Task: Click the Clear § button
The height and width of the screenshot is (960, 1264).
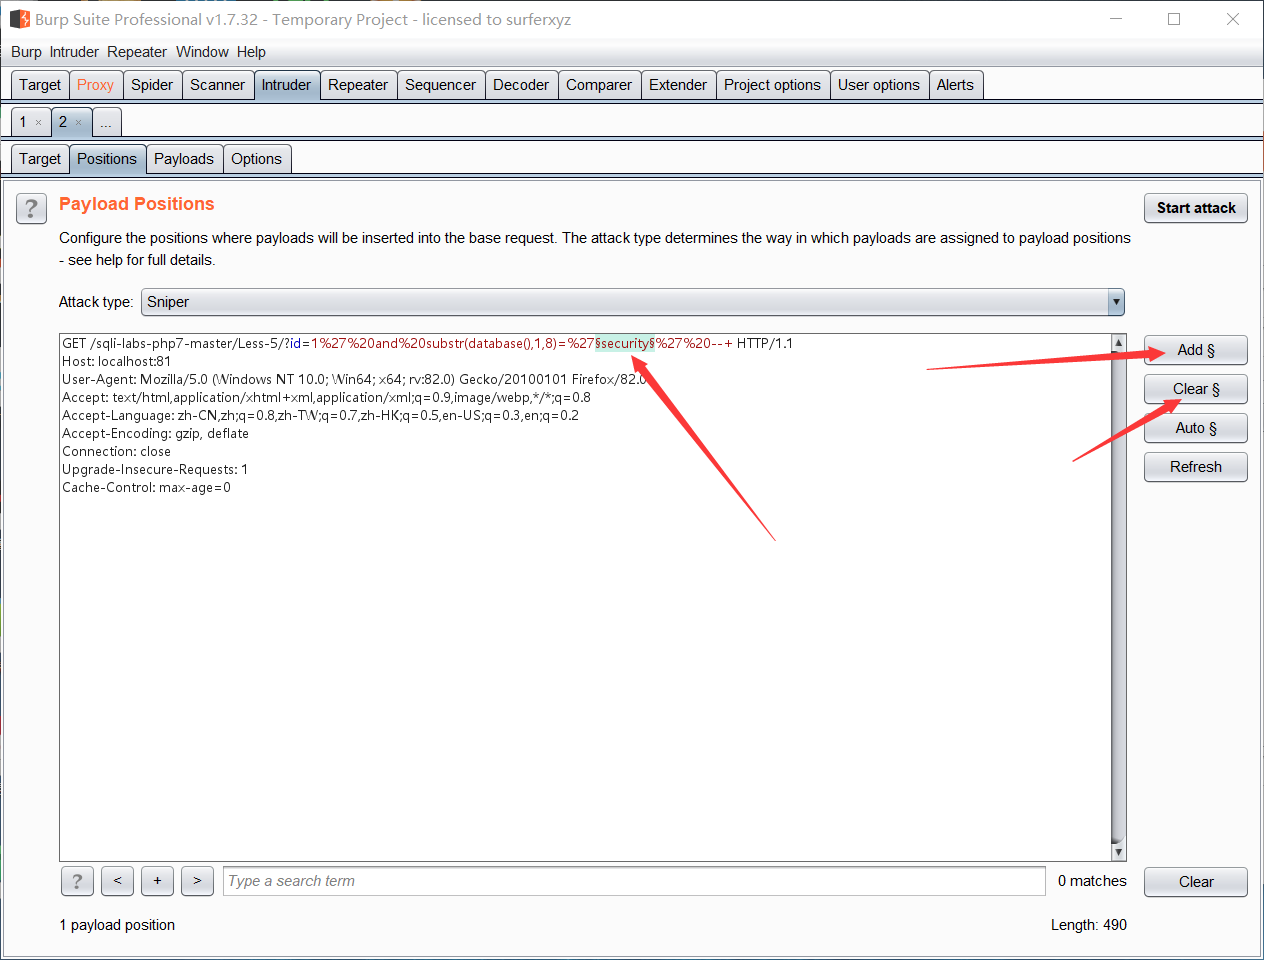Action: coord(1196,389)
